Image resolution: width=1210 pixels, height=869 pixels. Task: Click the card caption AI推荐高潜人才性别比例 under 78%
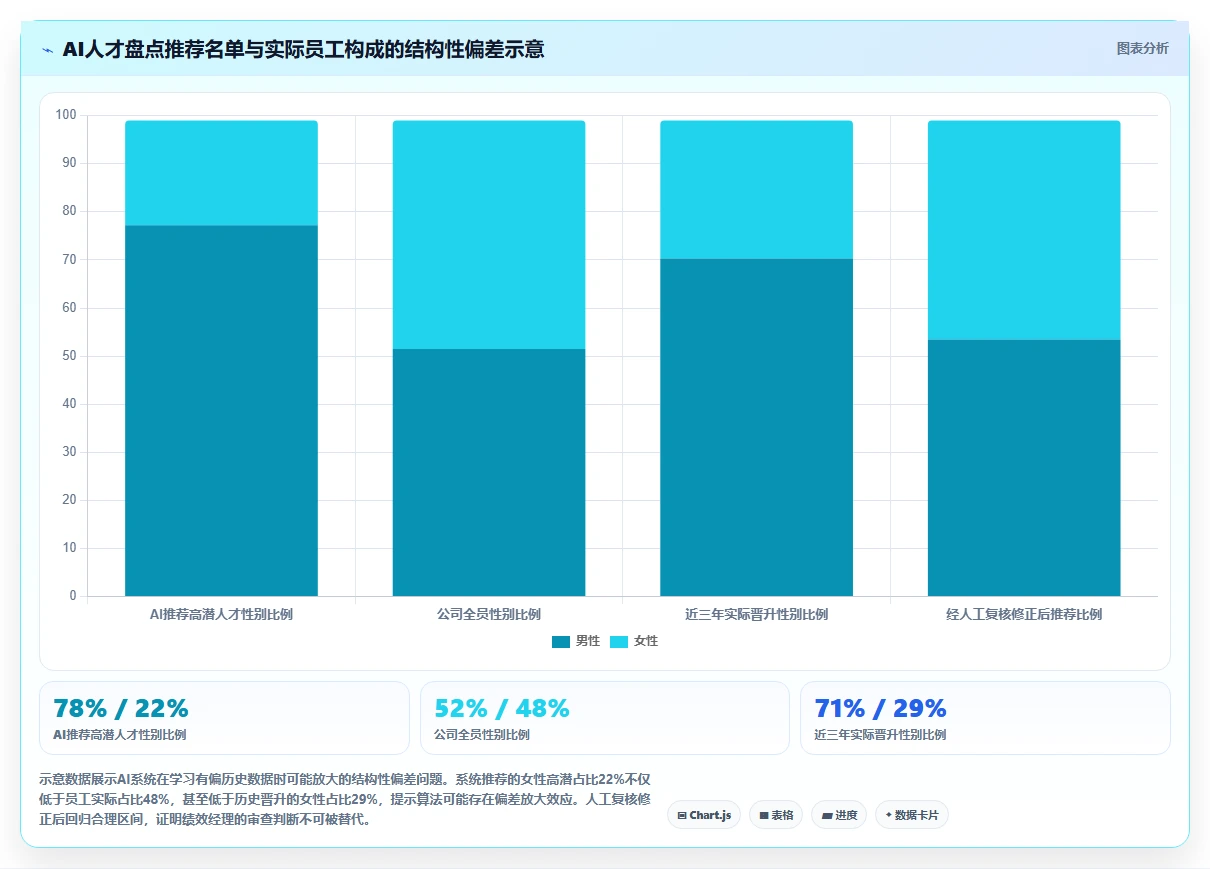[x=119, y=735]
